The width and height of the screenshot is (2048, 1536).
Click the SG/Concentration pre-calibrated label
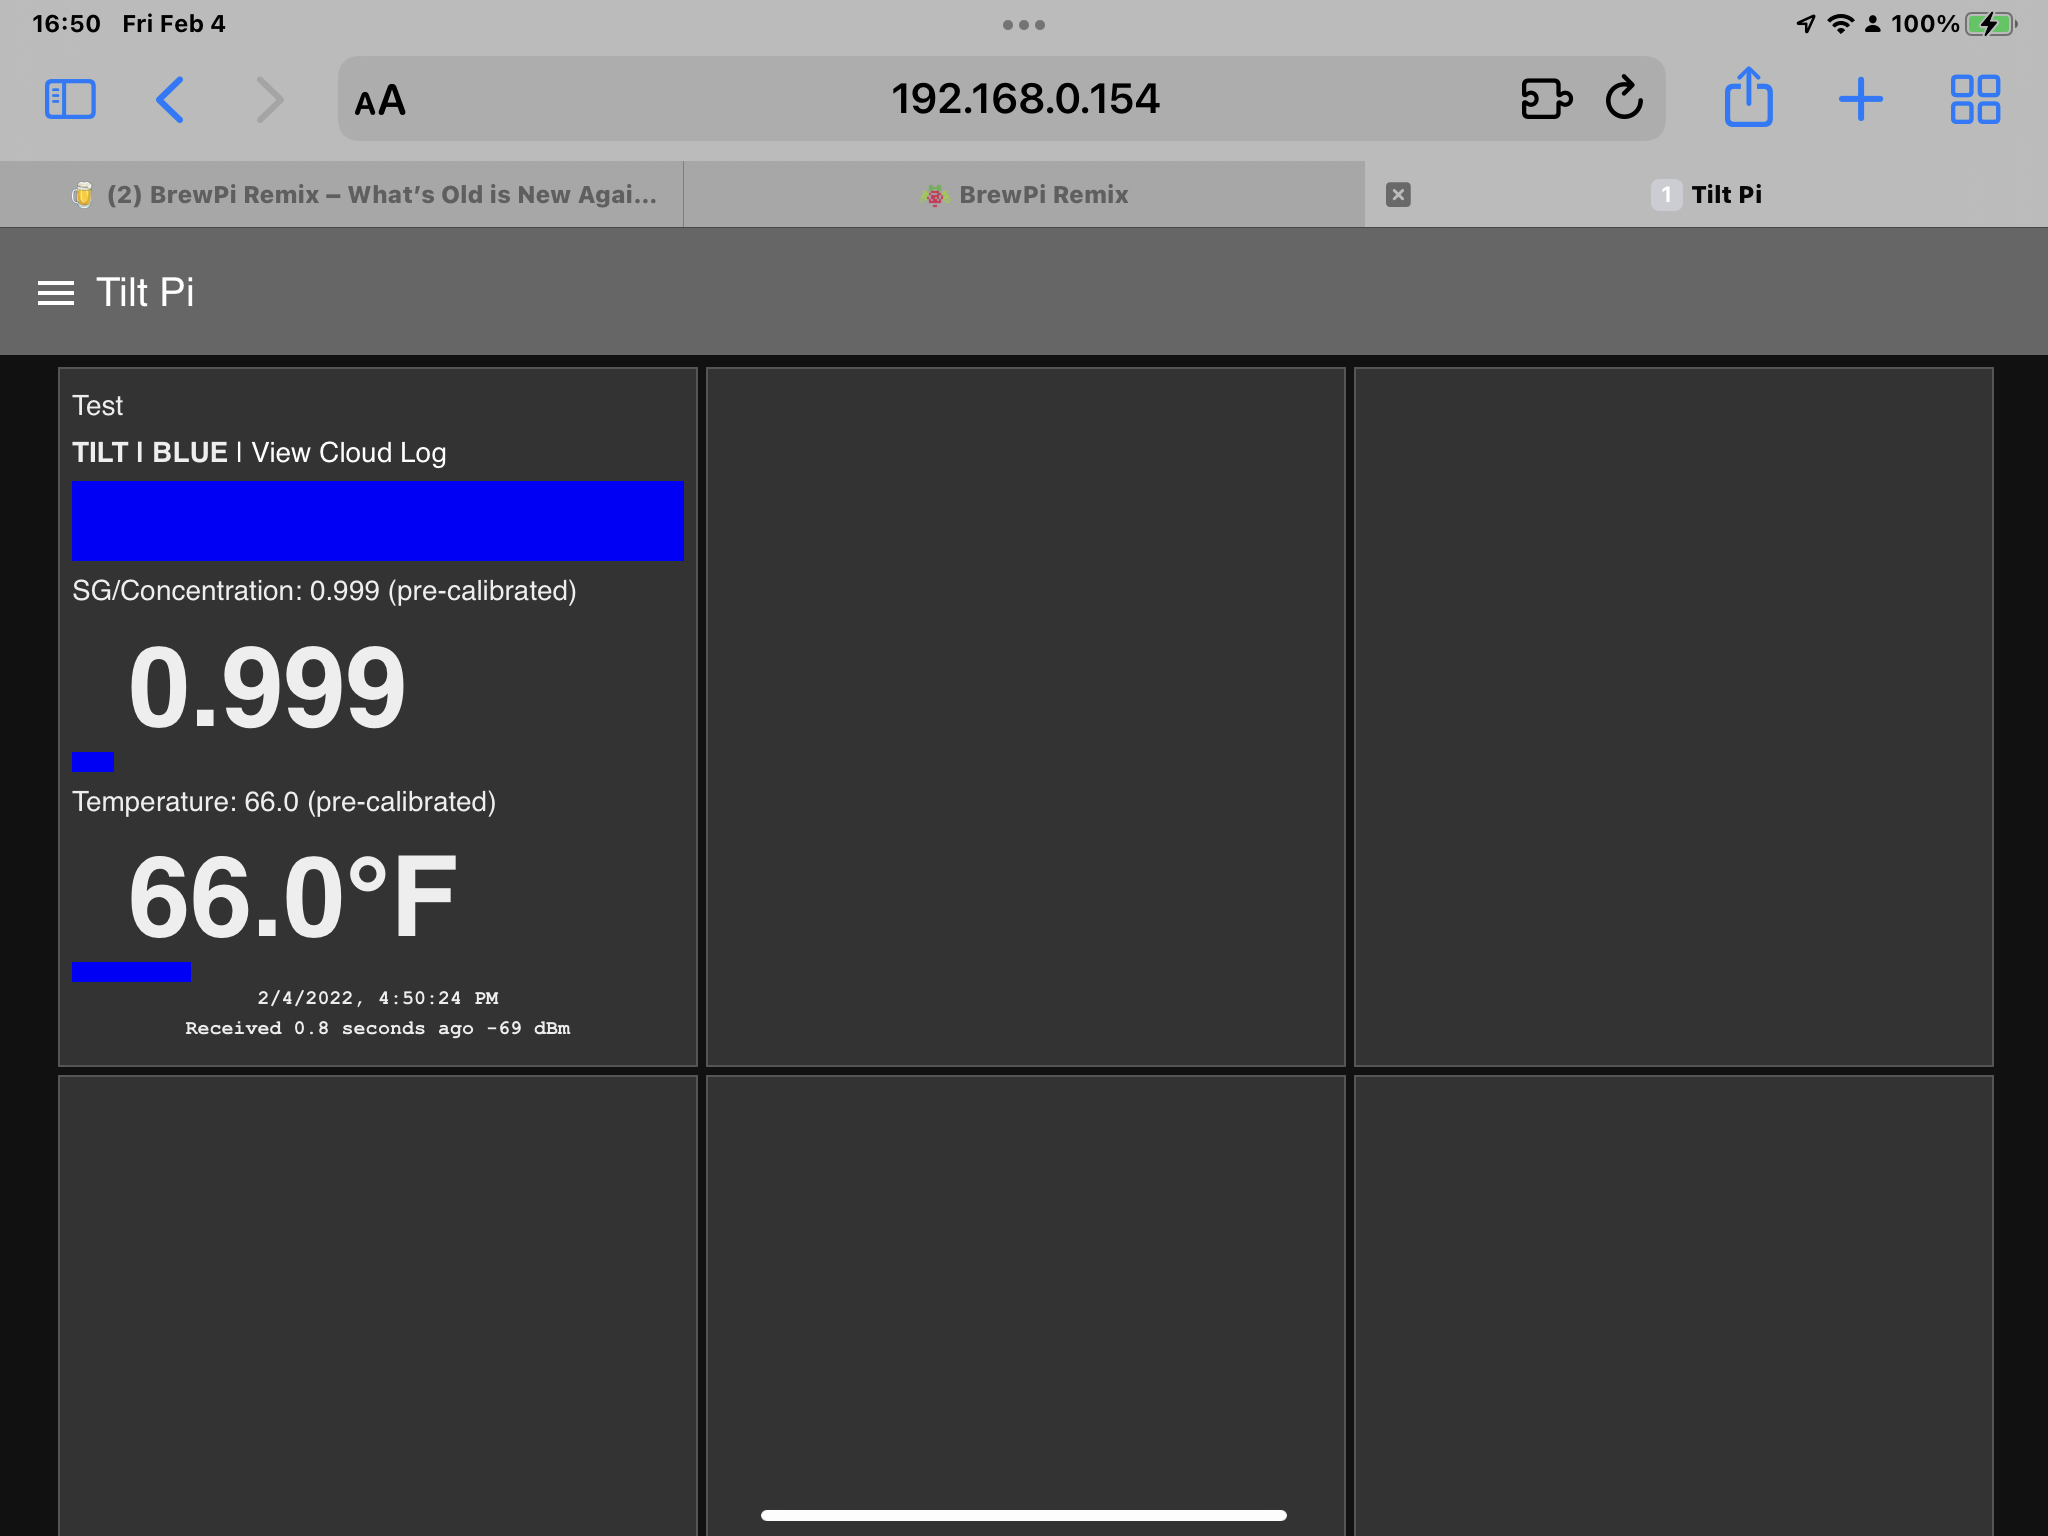[x=324, y=590]
